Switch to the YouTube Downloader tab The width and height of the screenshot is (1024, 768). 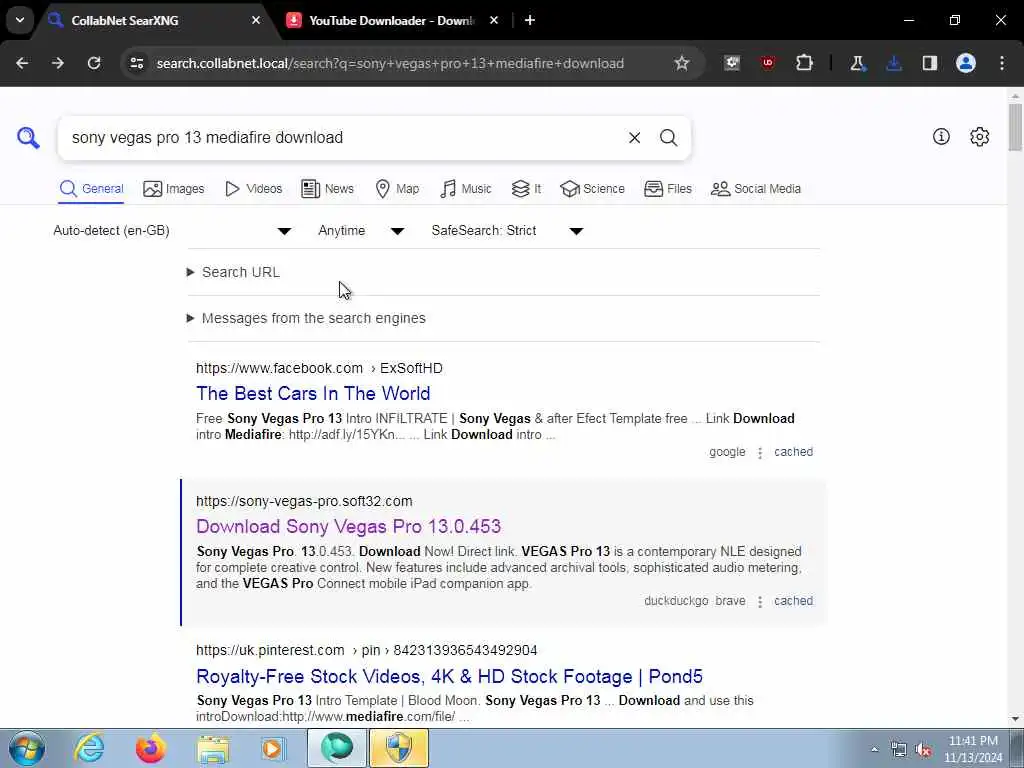click(x=391, y=20)
